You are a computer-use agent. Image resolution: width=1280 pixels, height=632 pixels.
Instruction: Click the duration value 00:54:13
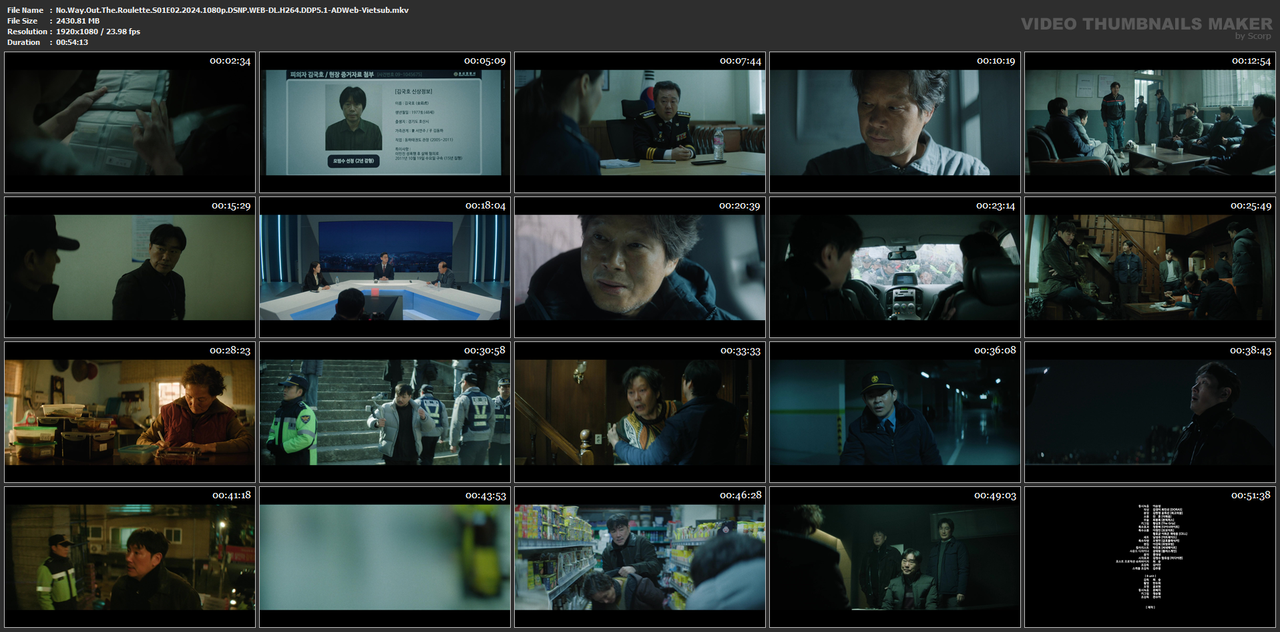[x=72, y=42]
